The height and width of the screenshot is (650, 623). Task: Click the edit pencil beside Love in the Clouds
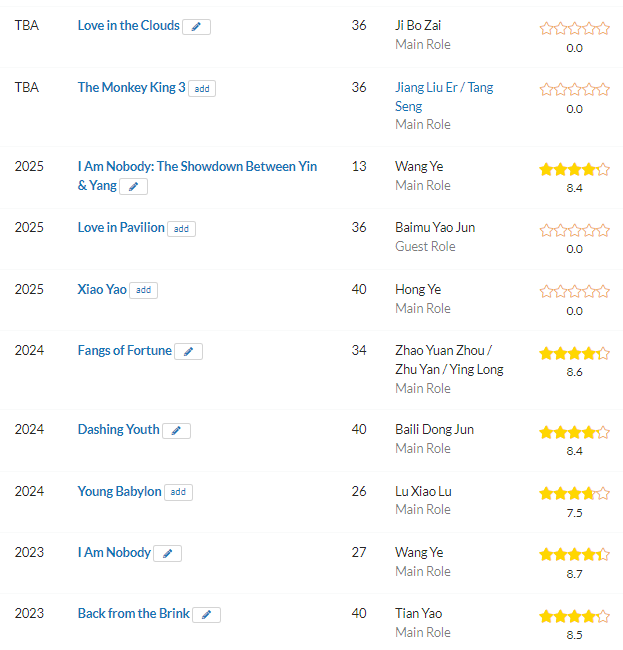pyautogui.click(x=196, y=27)
